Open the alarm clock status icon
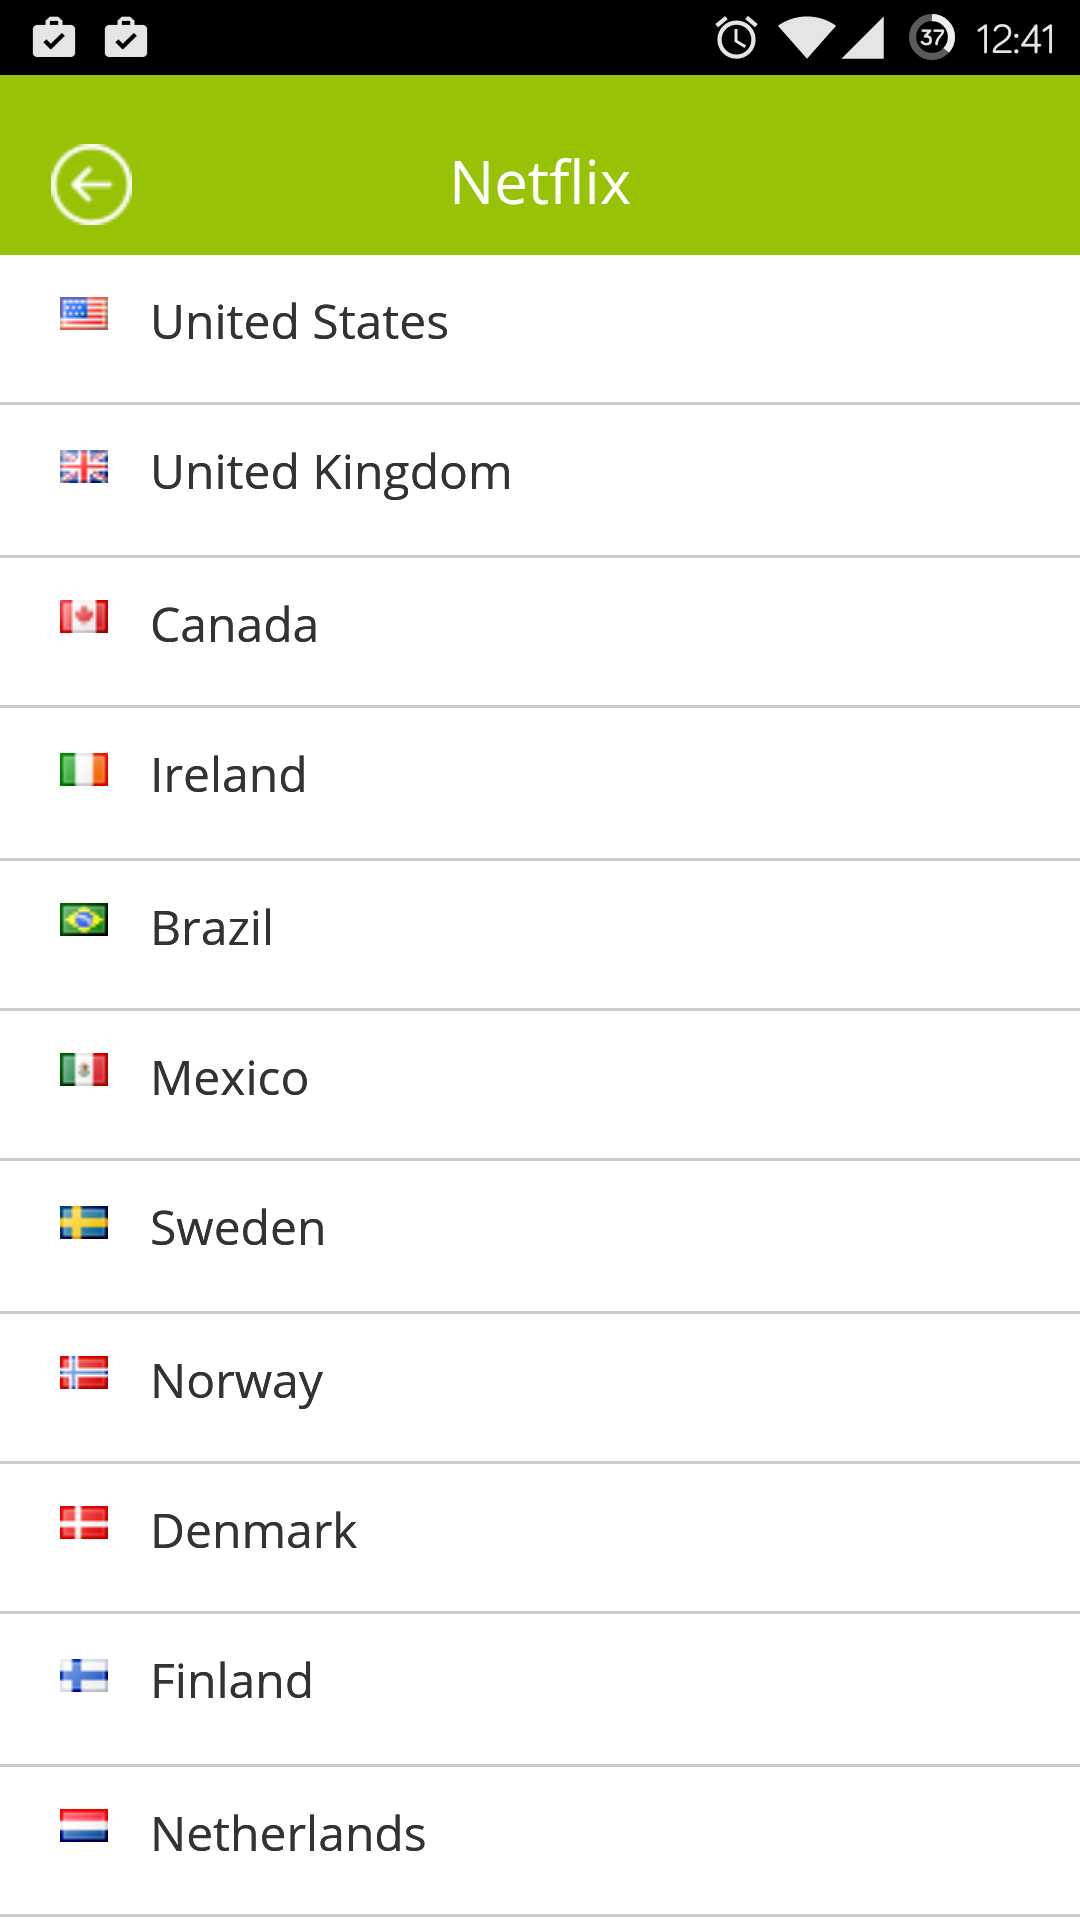This screenshot has width=1080, height=1920. (737, 39)
